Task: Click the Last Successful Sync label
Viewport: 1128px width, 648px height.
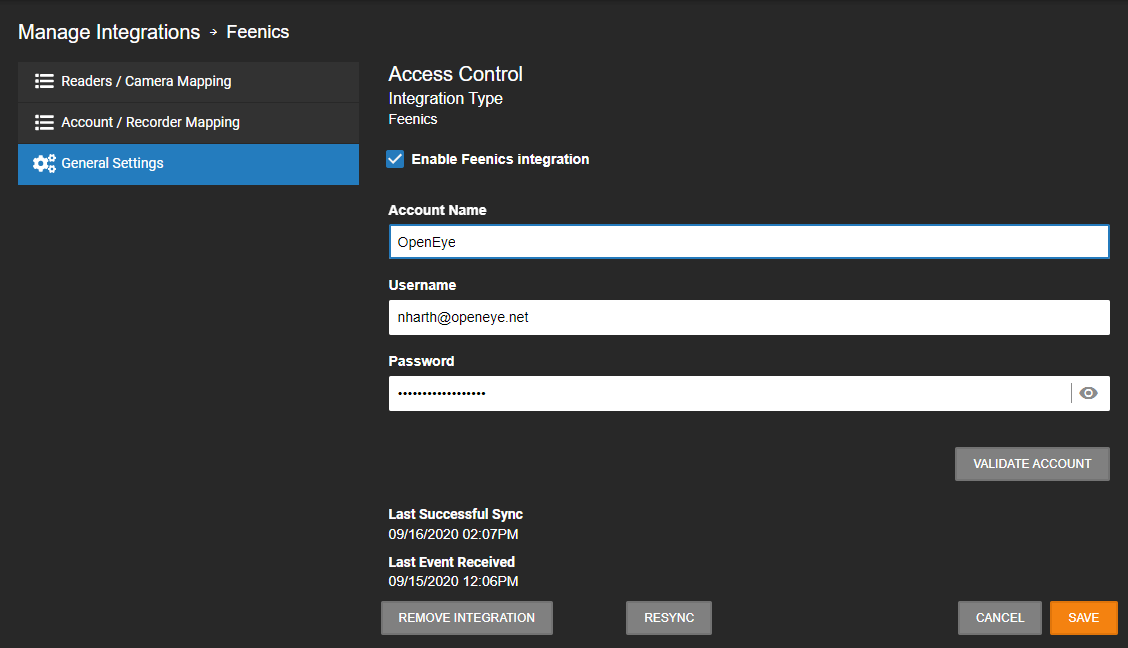Action: point(455,514)
